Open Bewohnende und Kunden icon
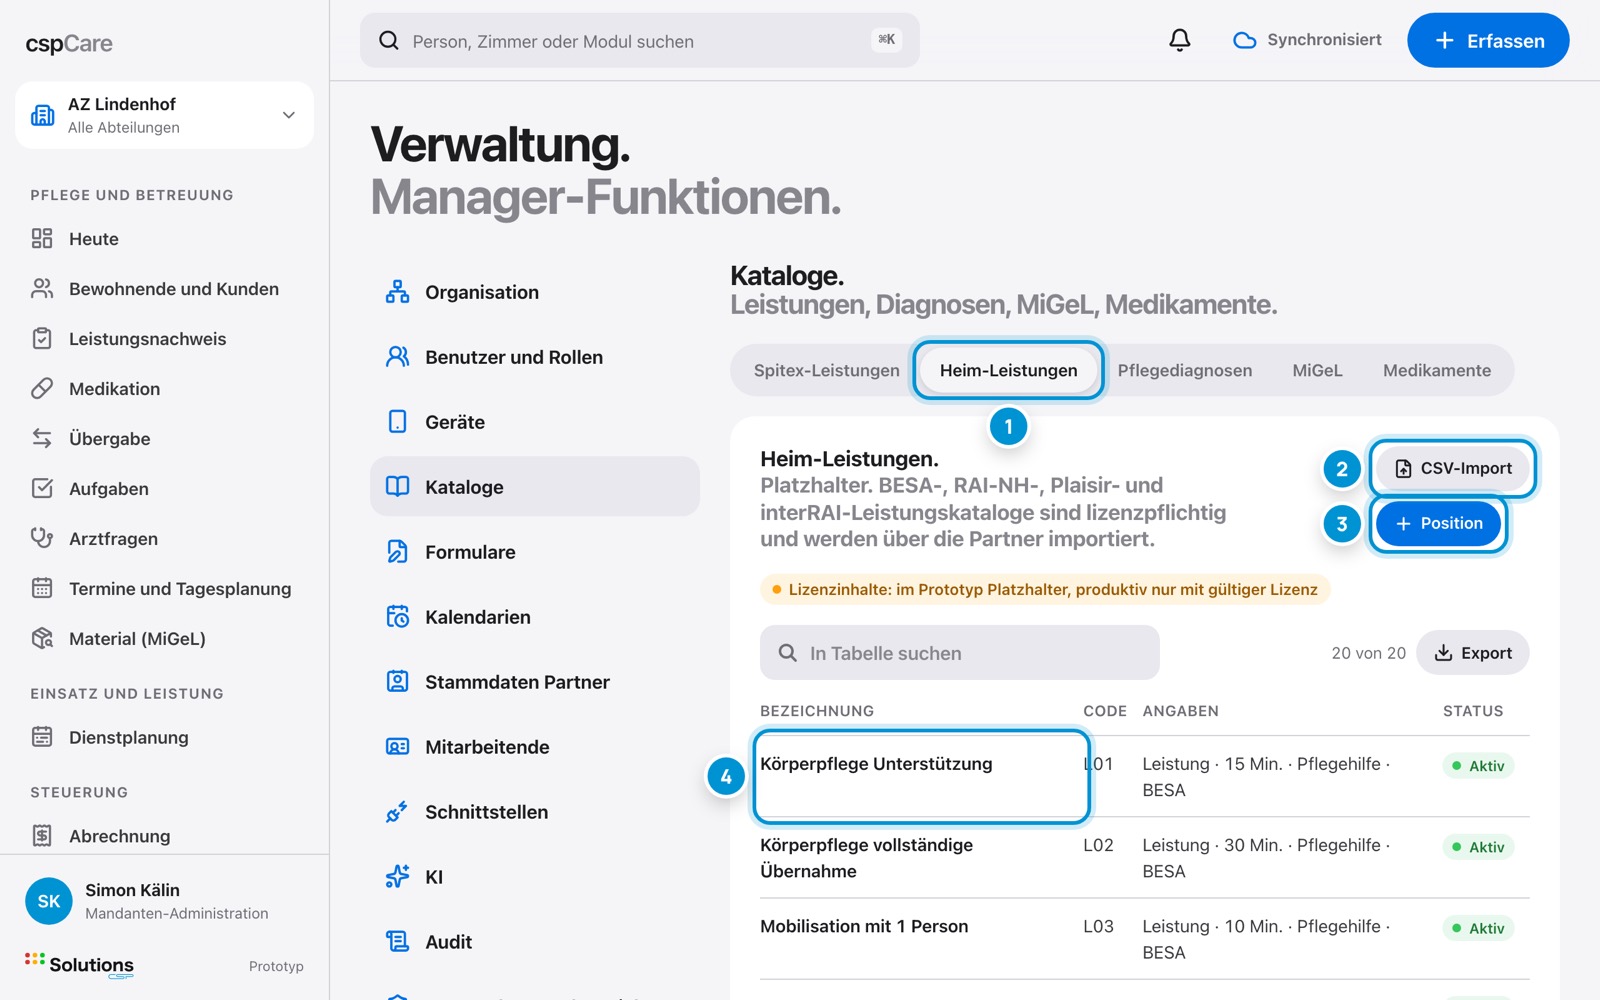The height and width of the screenshot is (1000, 1600). 42,288
